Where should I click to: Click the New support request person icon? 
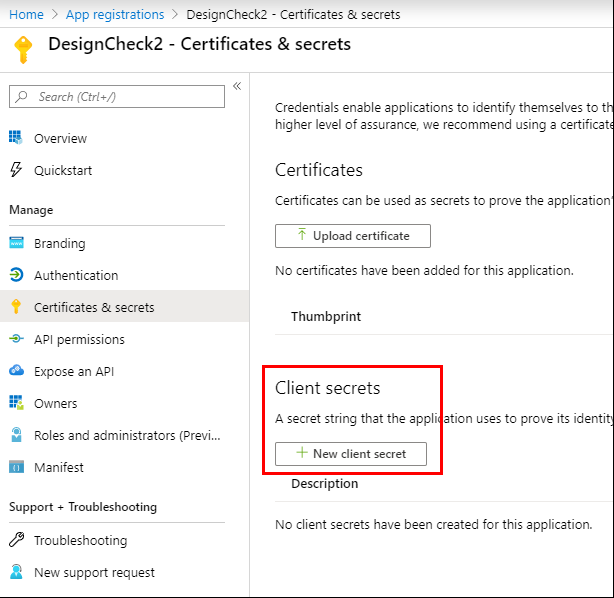16,572
